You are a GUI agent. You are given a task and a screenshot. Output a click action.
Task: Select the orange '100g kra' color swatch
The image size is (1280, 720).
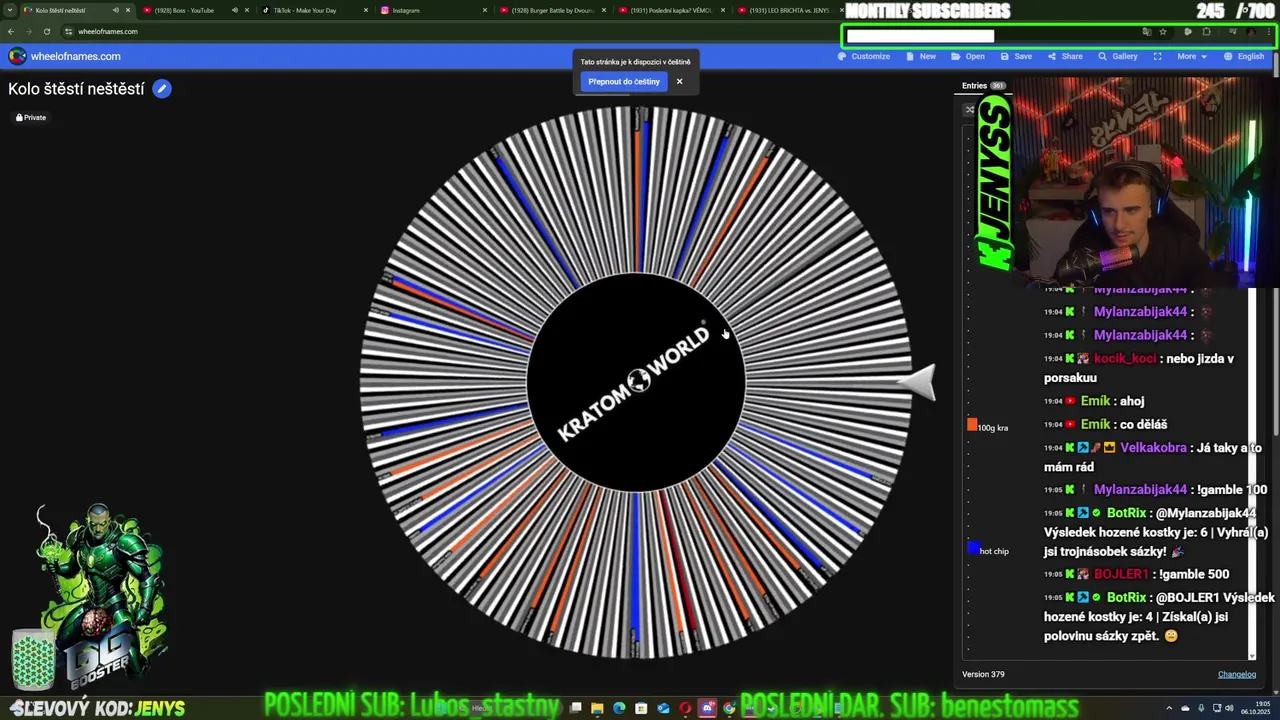tap(972, 425)
